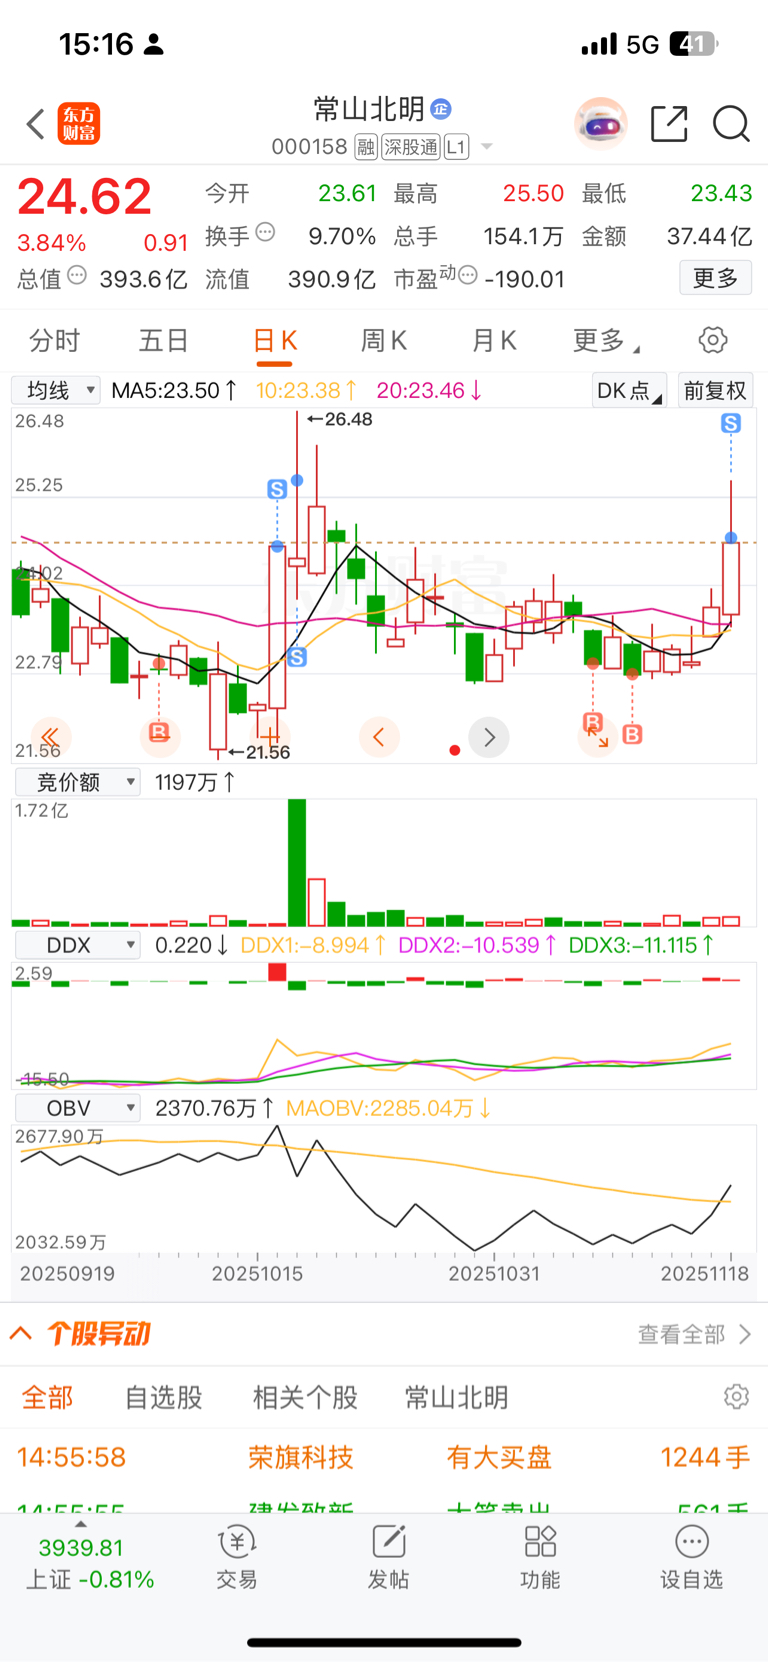768x1662 pixels.
Task: Expand 上证 index mini bar
Action: (x=81, y=1524)
